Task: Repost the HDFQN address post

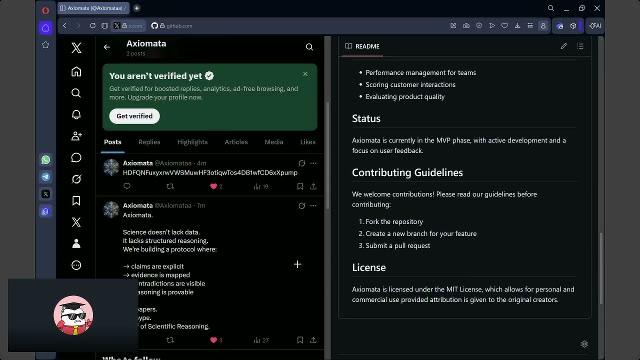Action: (170, 187)
